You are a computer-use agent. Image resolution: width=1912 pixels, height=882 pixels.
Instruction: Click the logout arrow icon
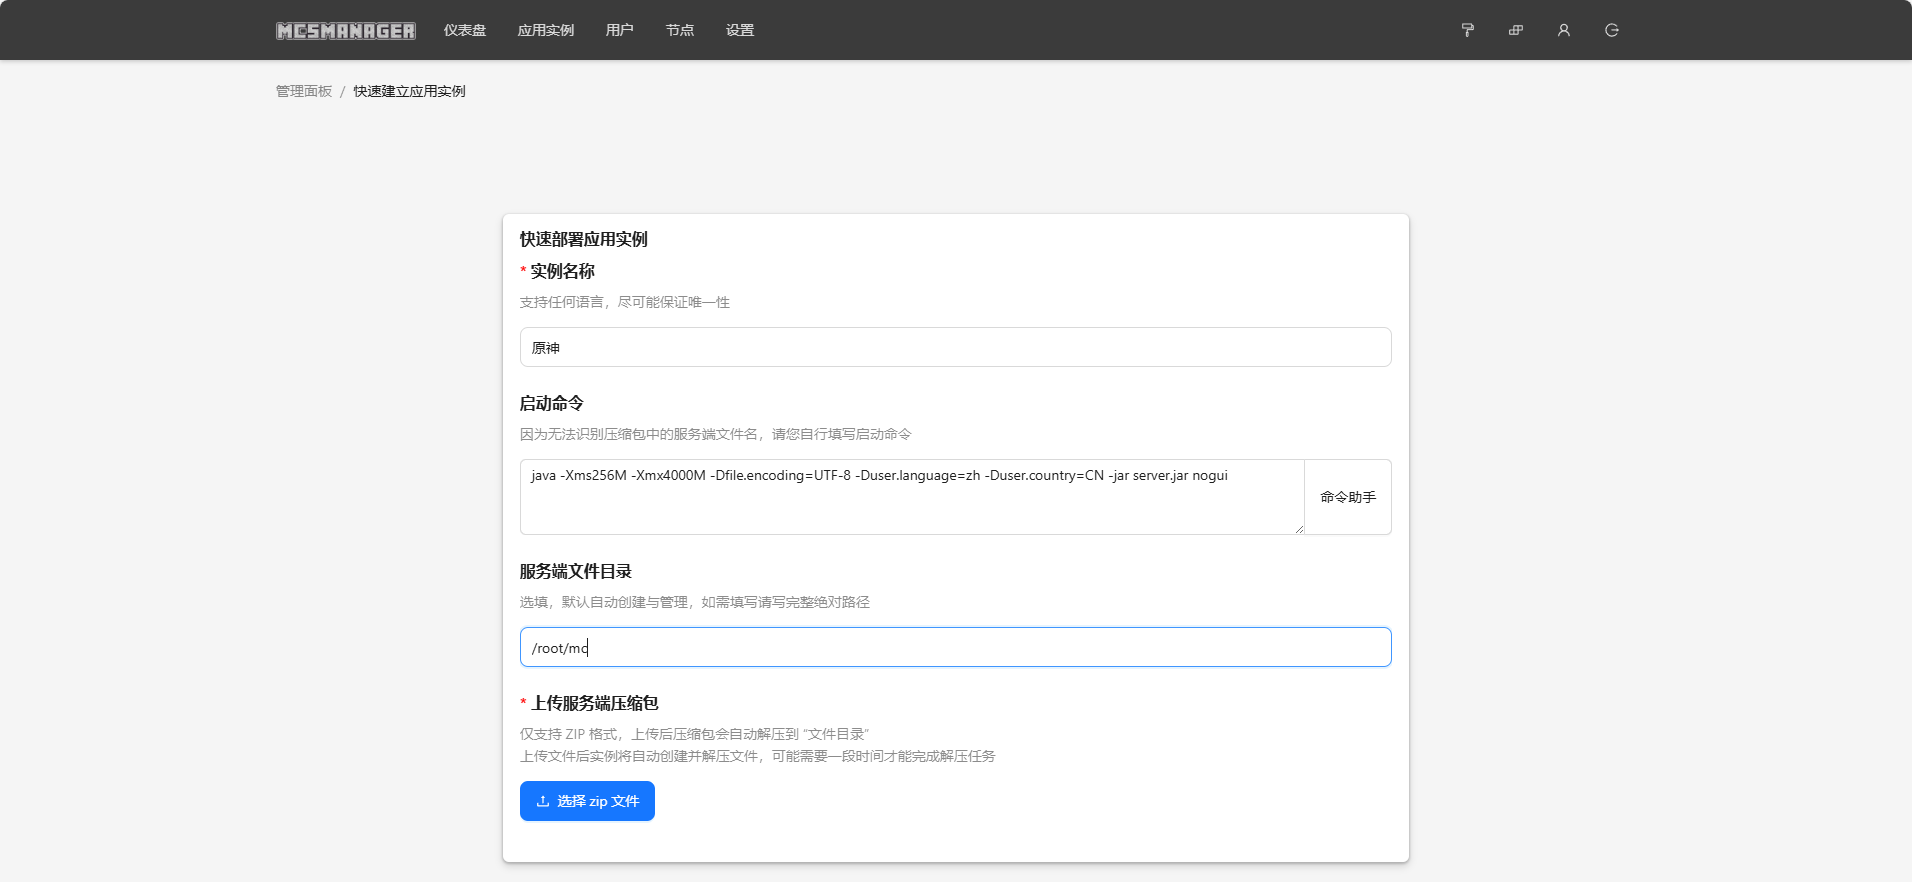point(1611,30)
